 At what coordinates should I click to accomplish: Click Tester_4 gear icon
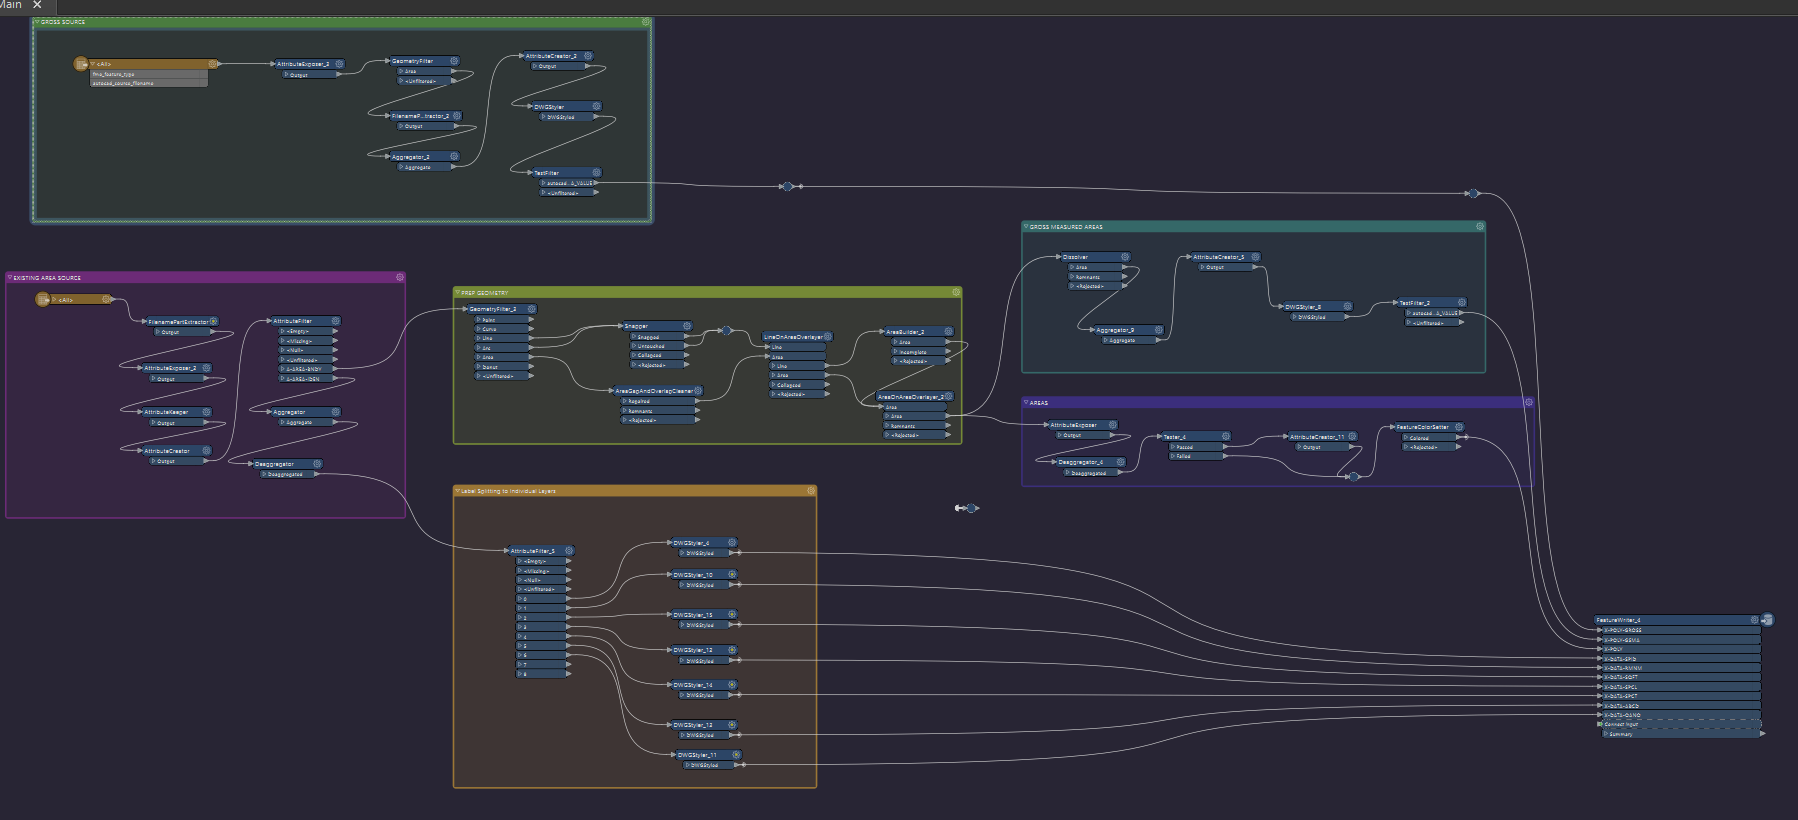[1226, 437]
